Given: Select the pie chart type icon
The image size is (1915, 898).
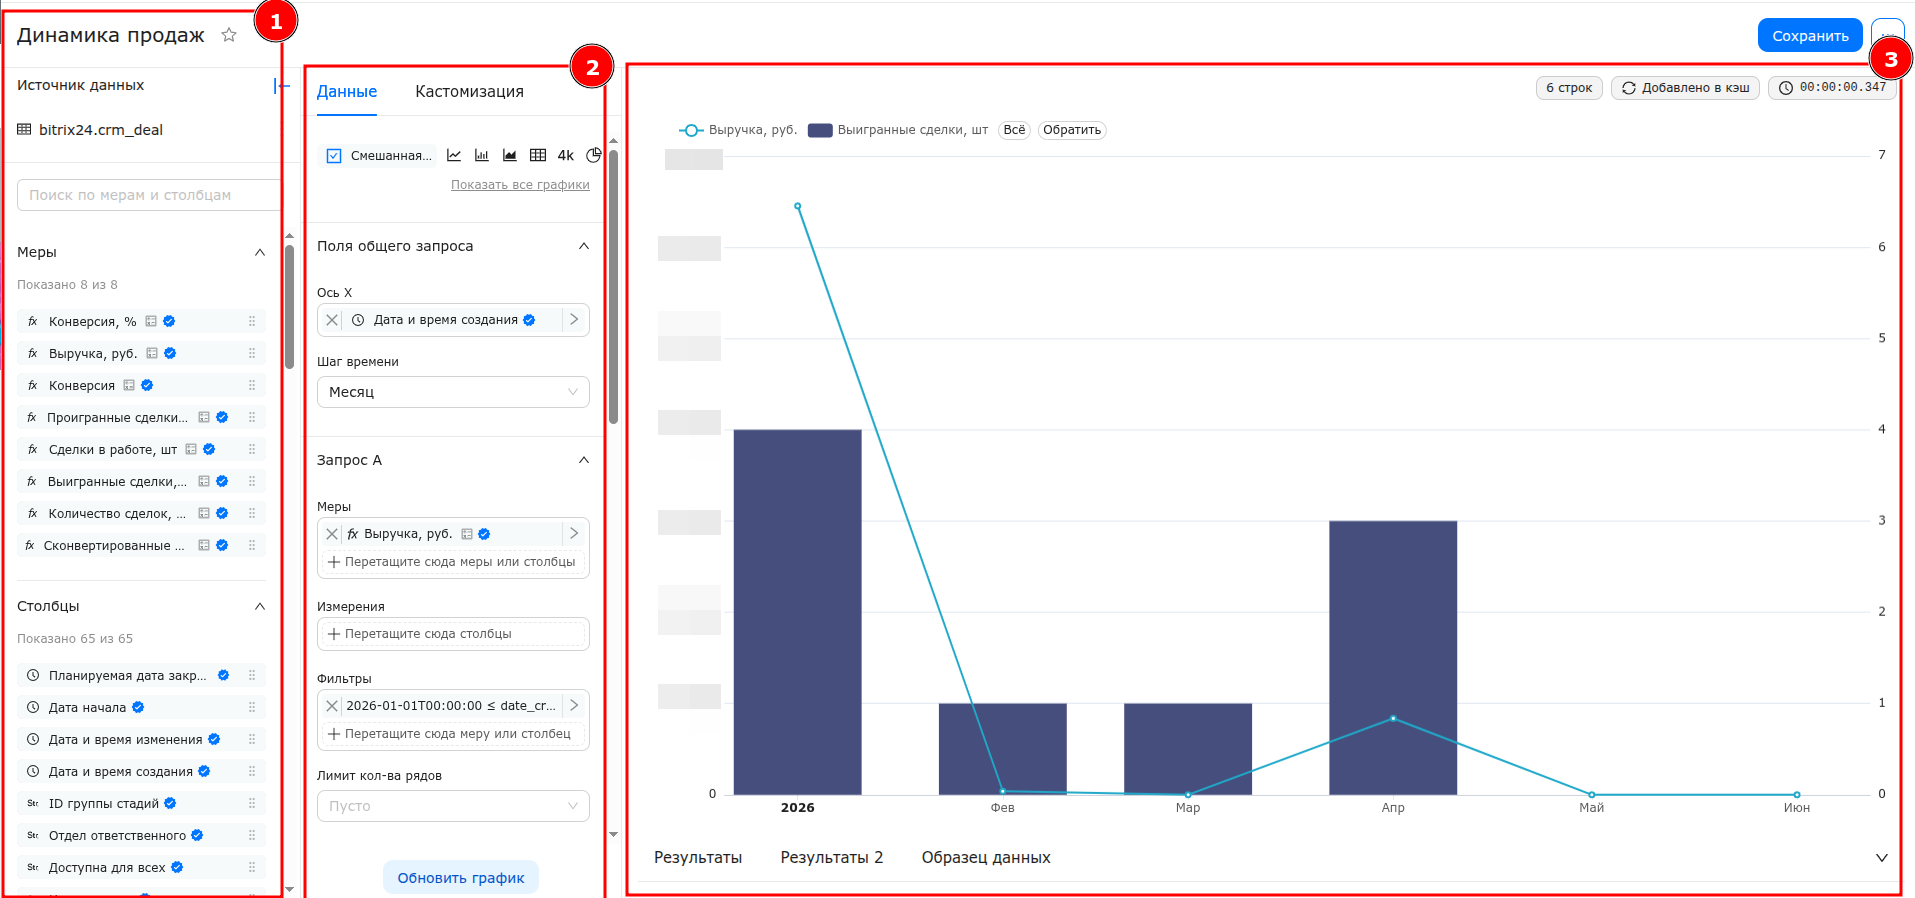Looking at the screenshot, I should click(594, 155).
